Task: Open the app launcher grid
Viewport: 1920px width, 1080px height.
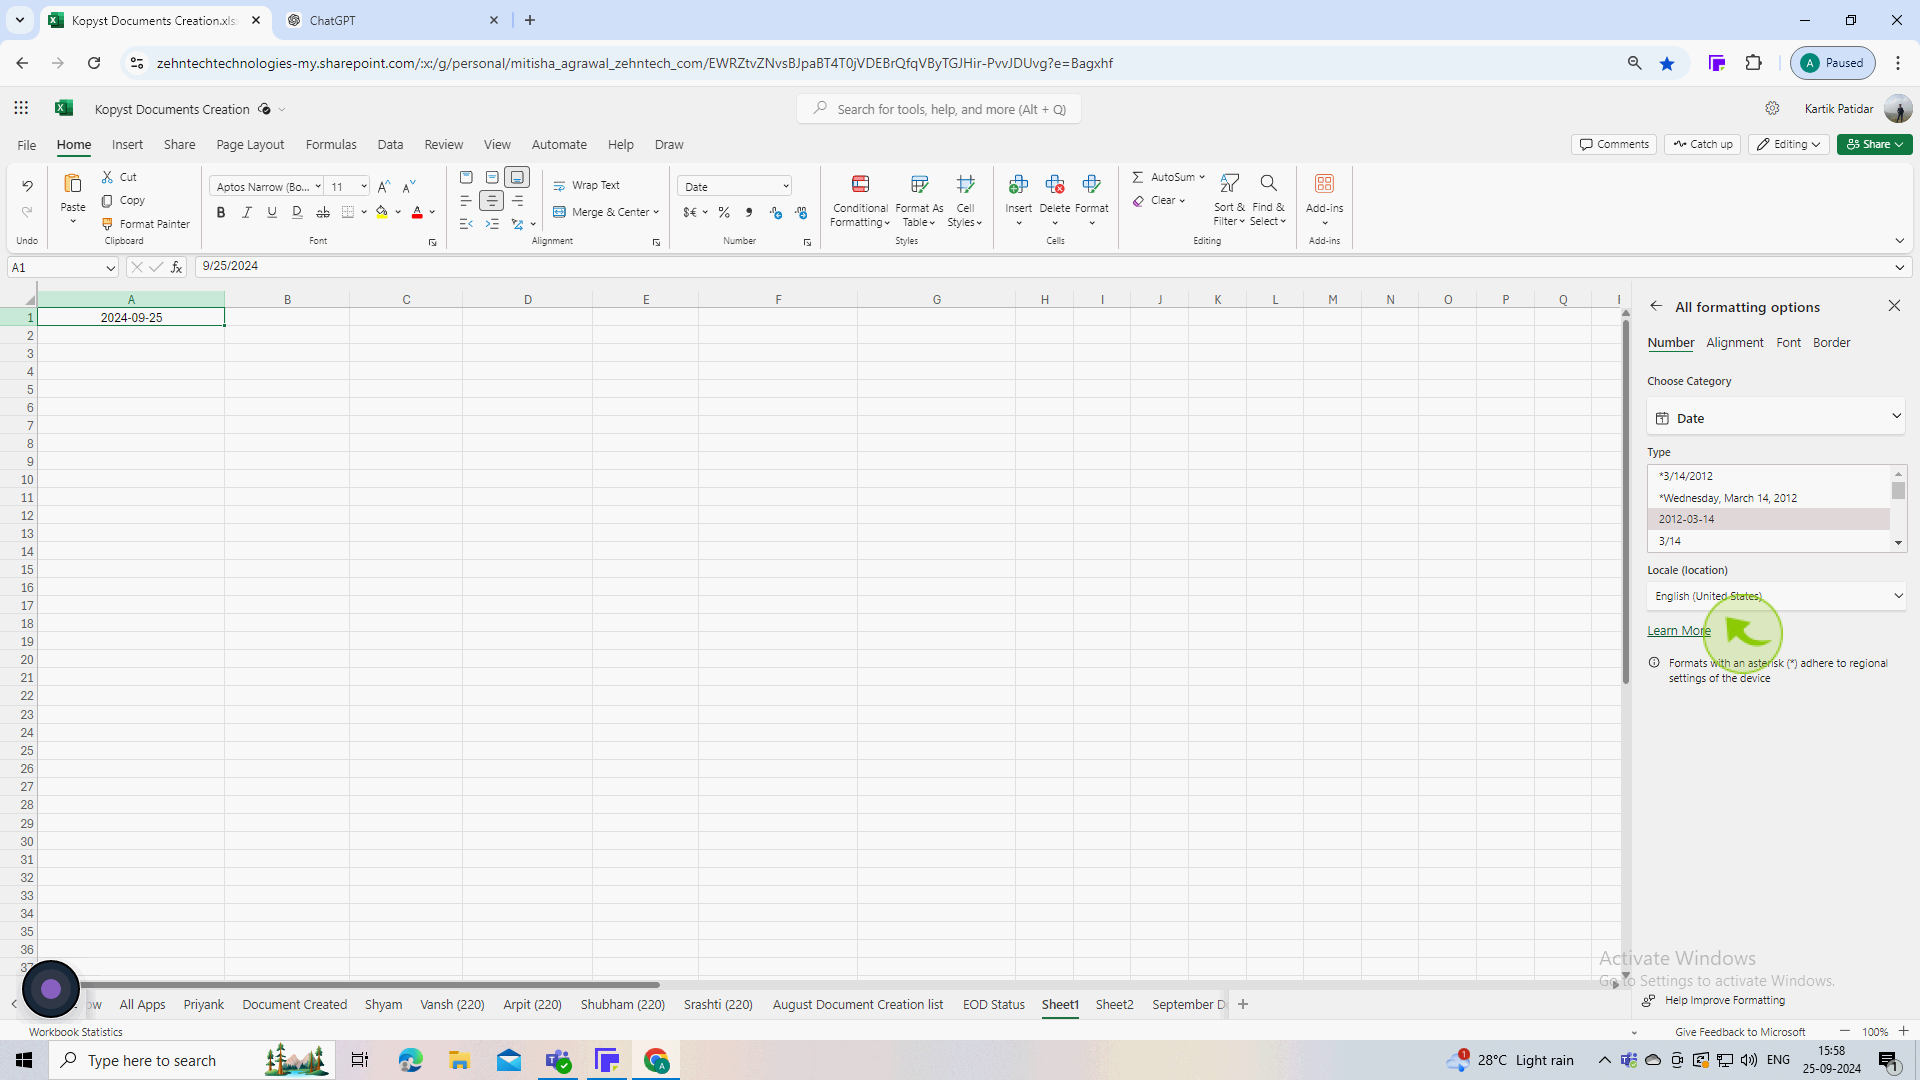Action: coord(21,108)
